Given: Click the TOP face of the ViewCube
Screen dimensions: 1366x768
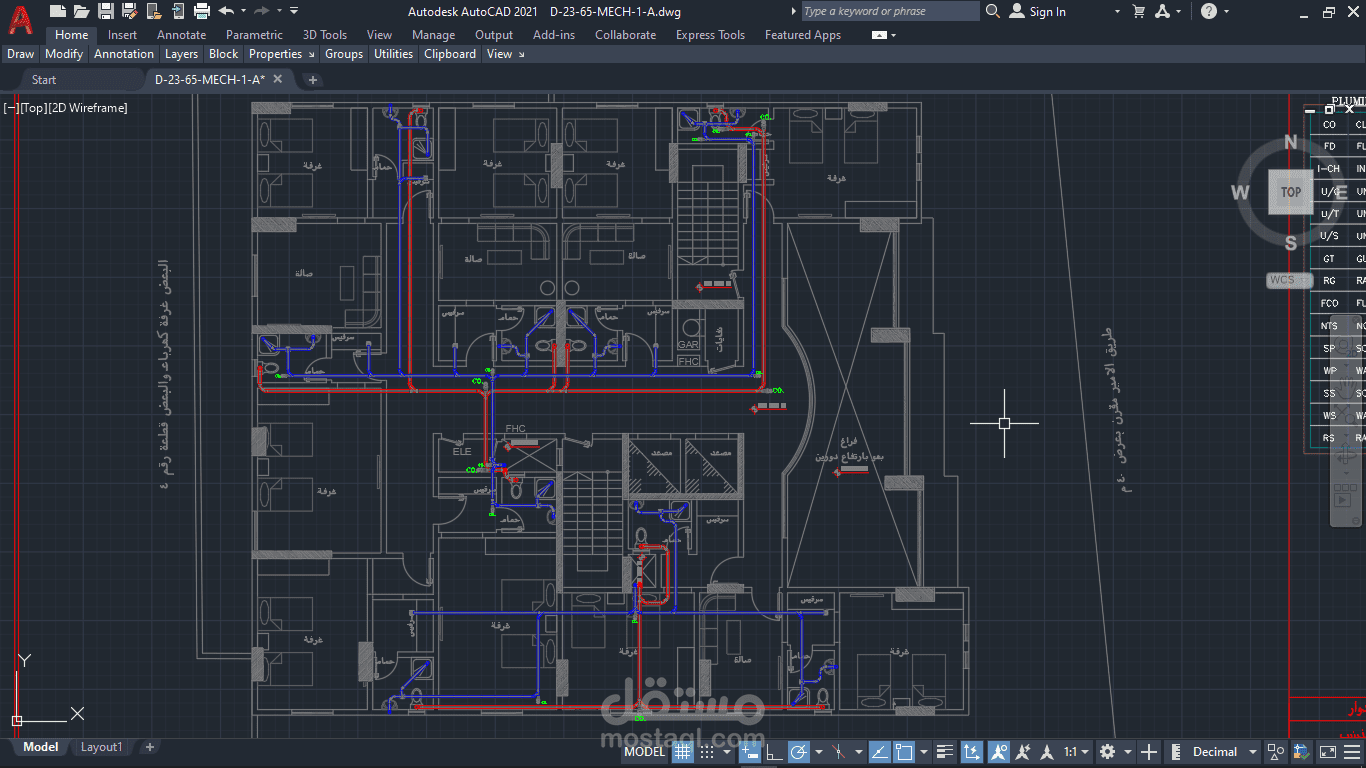Looking at the screenshot, I should tap(1290, 192).
